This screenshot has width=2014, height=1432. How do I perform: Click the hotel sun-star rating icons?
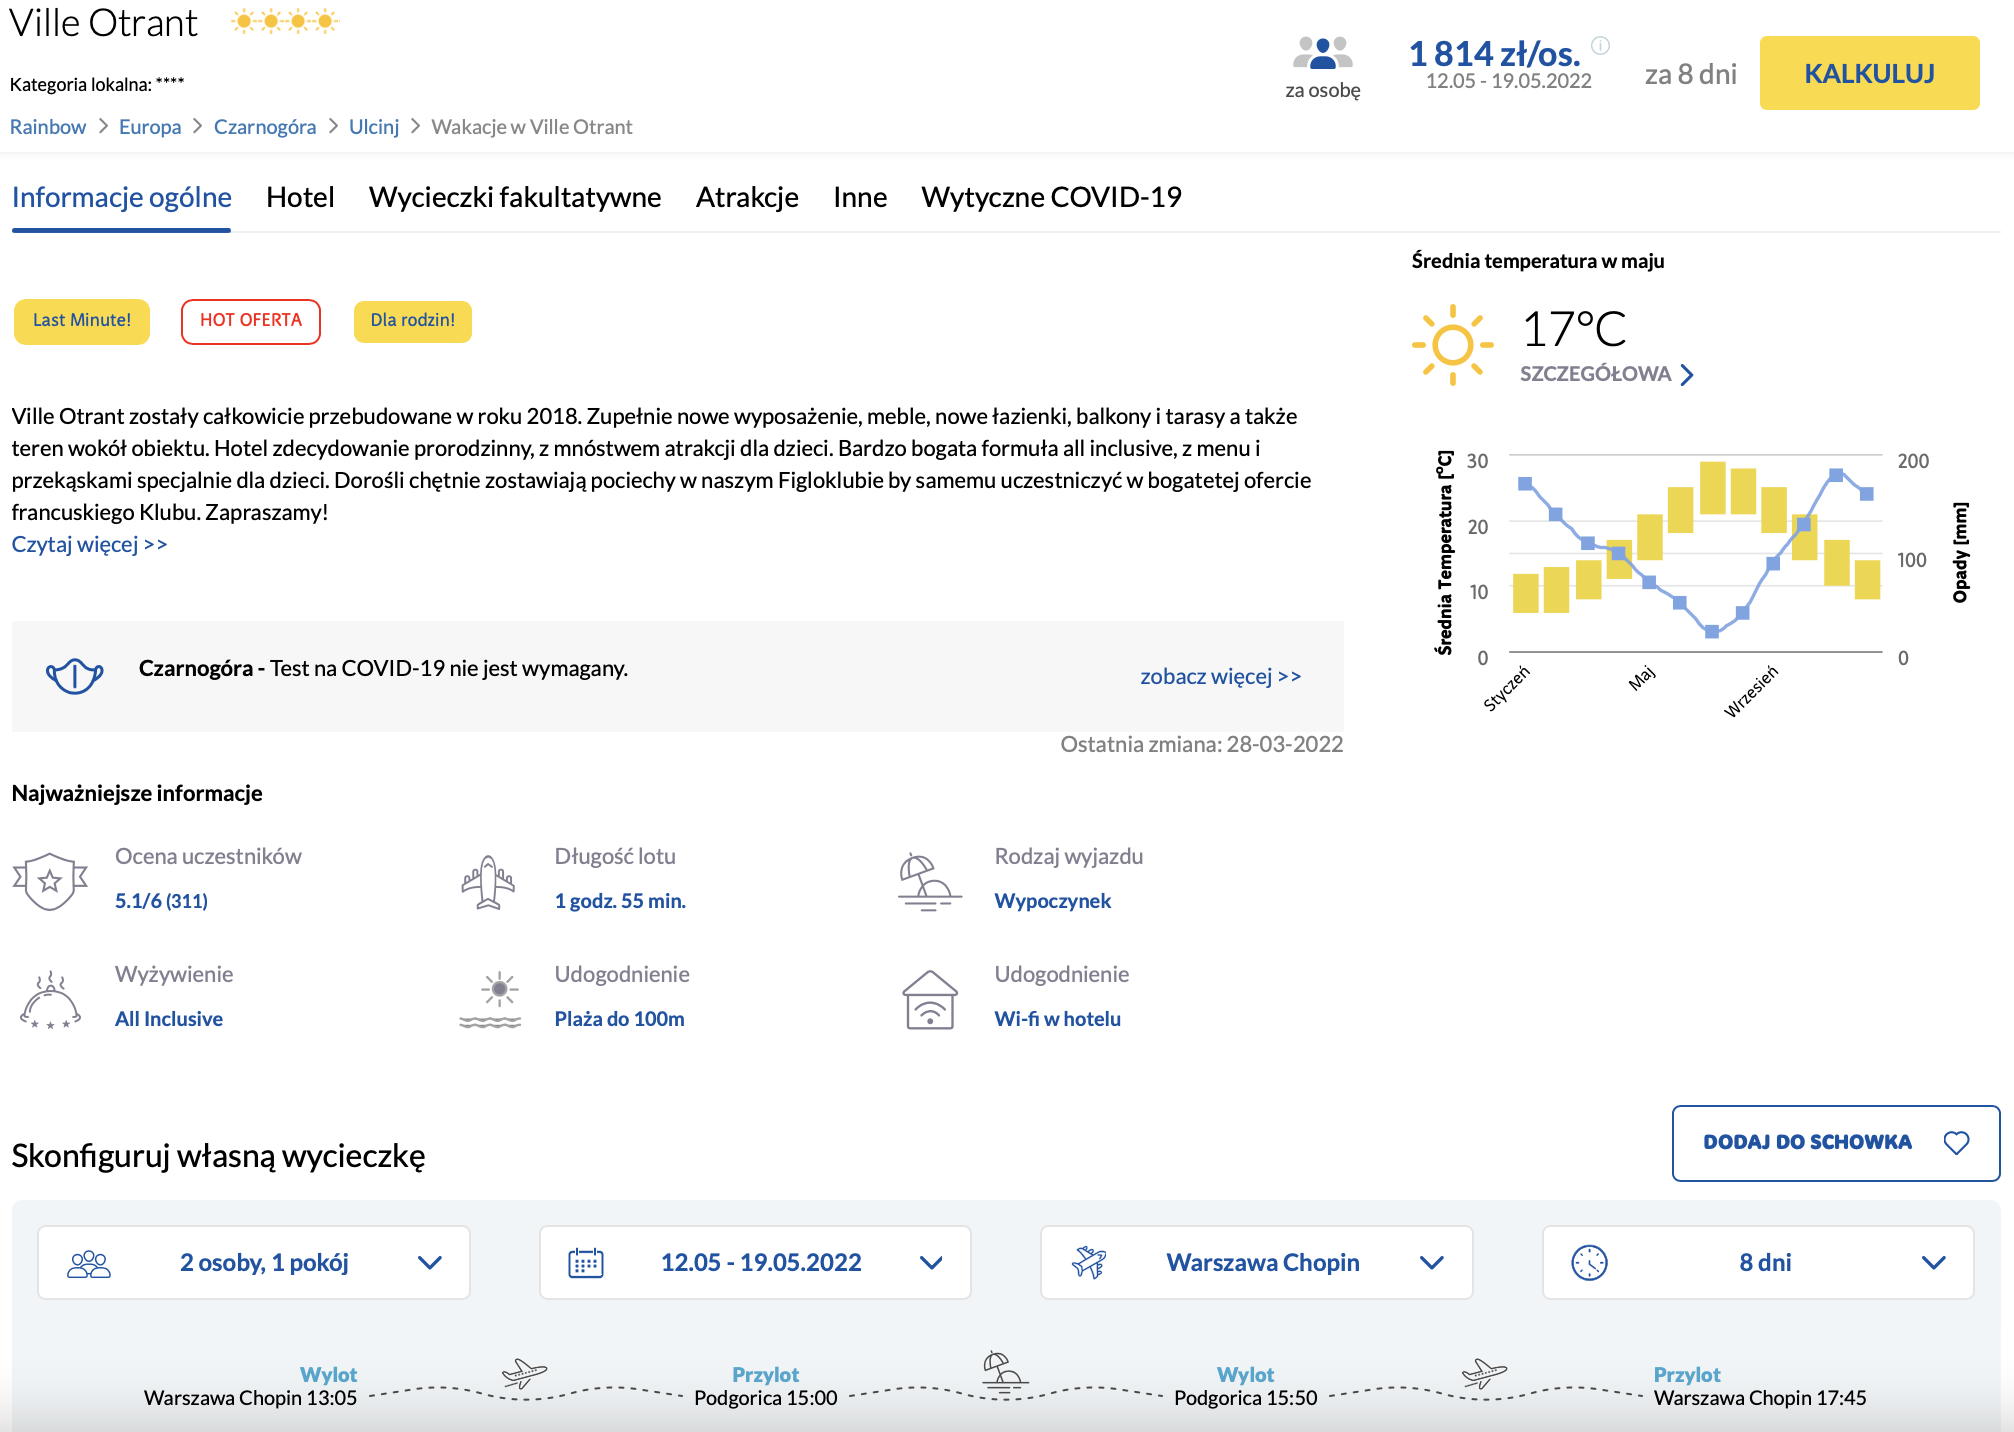click(x=285, y=21)
